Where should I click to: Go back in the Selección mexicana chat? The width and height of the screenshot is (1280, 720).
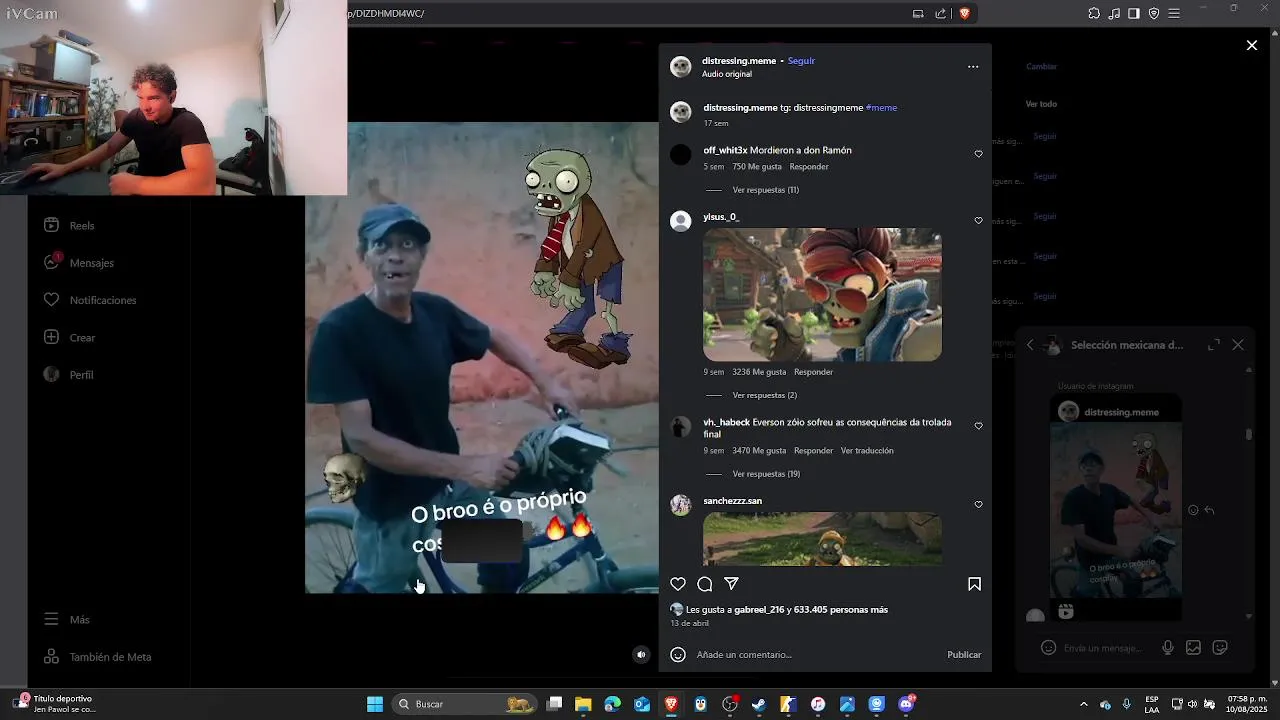point(1030,345)
